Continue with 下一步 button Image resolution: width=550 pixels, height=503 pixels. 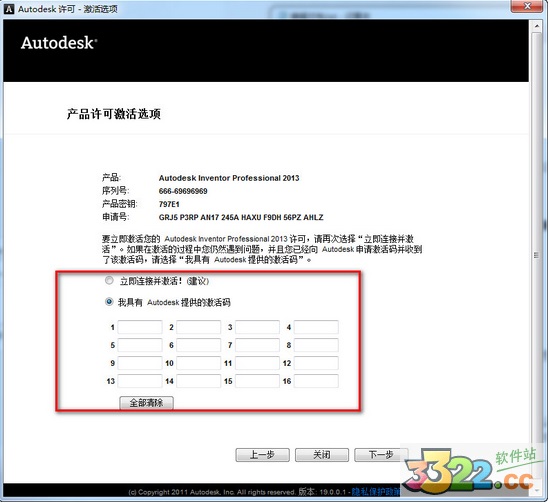381,455
